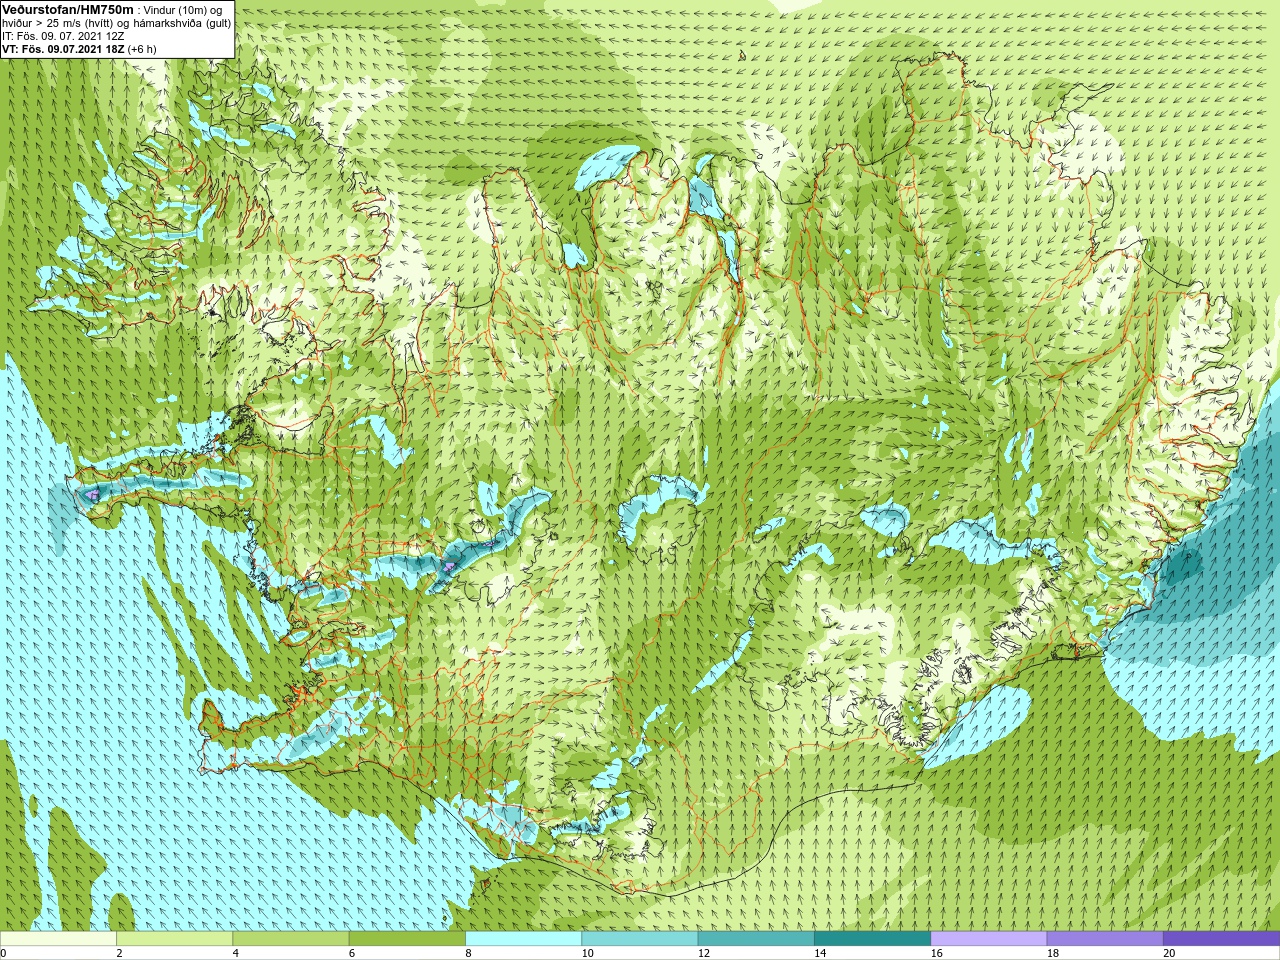Select the light lavender 16–18 m/s legend swatch

tap(988, 939)
